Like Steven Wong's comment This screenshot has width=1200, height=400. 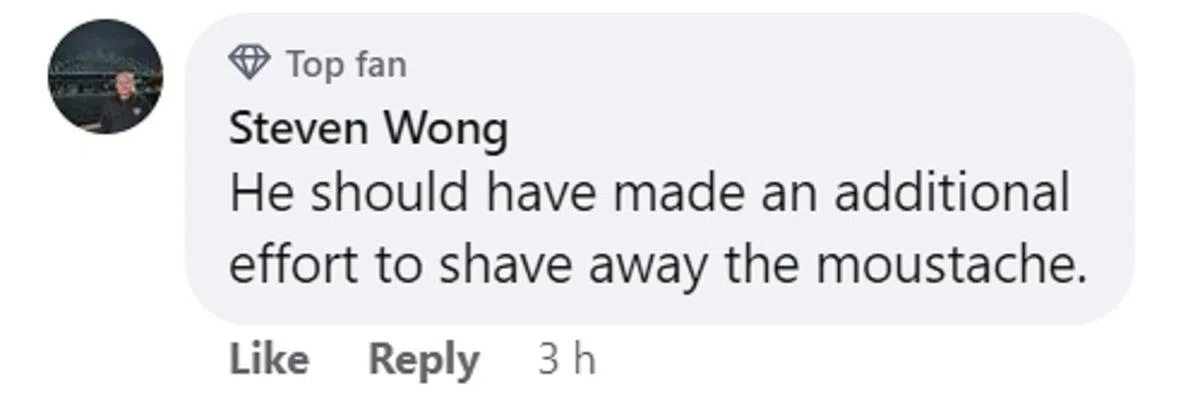pyautogui.click(x=268, y=359)
